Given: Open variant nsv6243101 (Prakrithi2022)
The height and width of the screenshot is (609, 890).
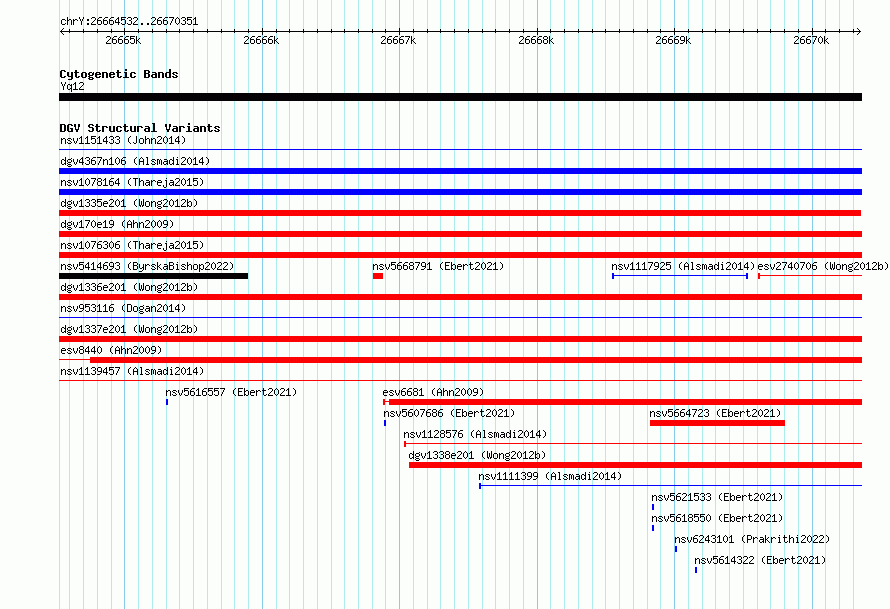Looking at the screenshot, I should (x=752, y=539).
